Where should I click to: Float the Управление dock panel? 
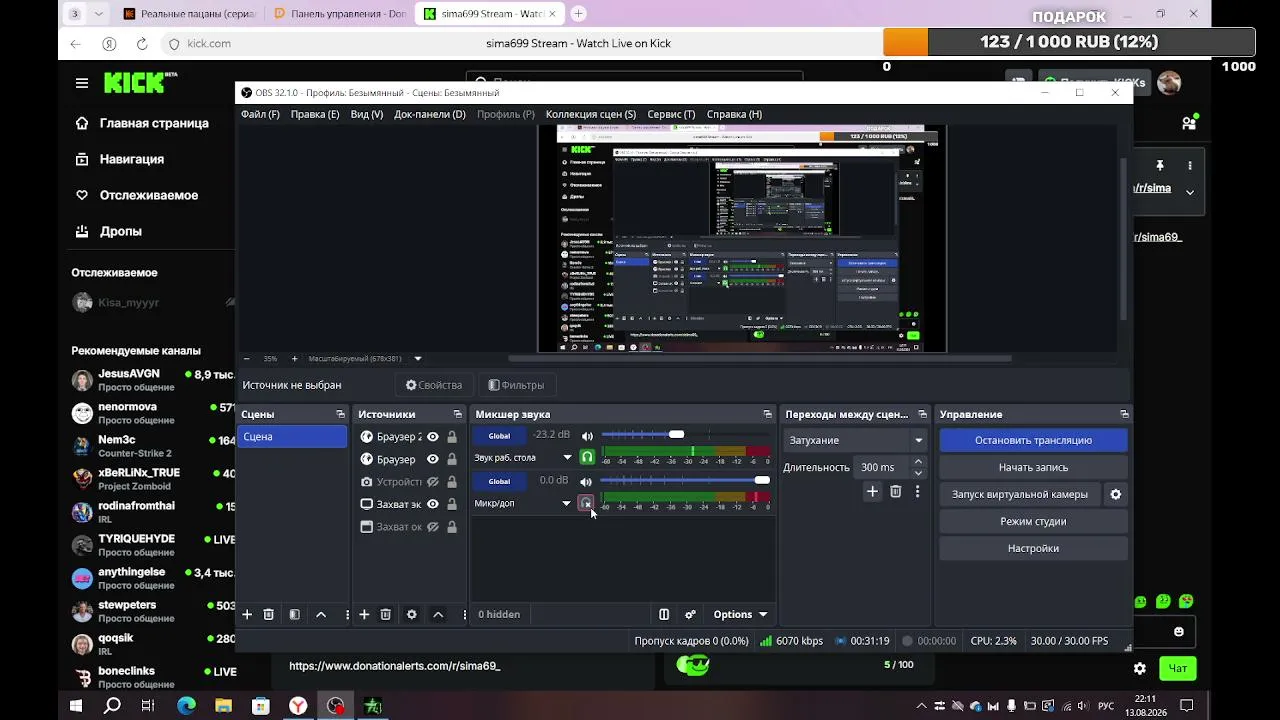(x=1125, y=414)
